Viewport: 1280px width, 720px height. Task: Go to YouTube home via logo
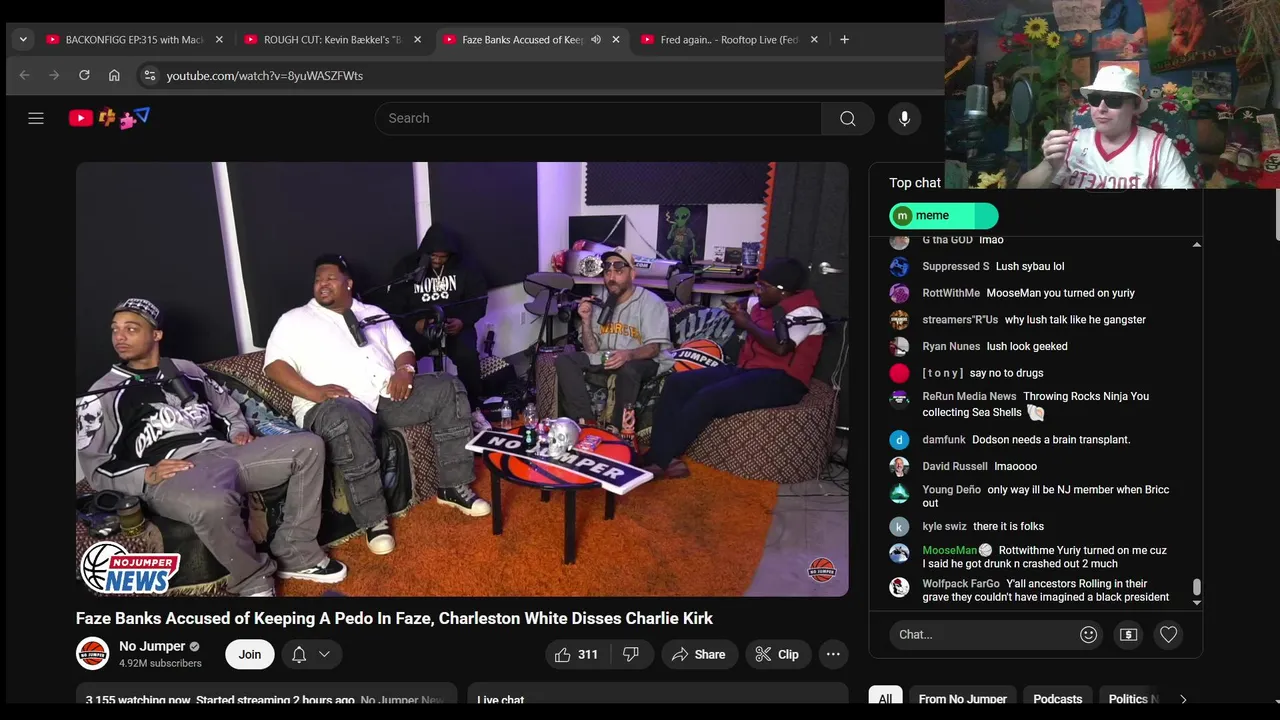(x=109, y=118)
